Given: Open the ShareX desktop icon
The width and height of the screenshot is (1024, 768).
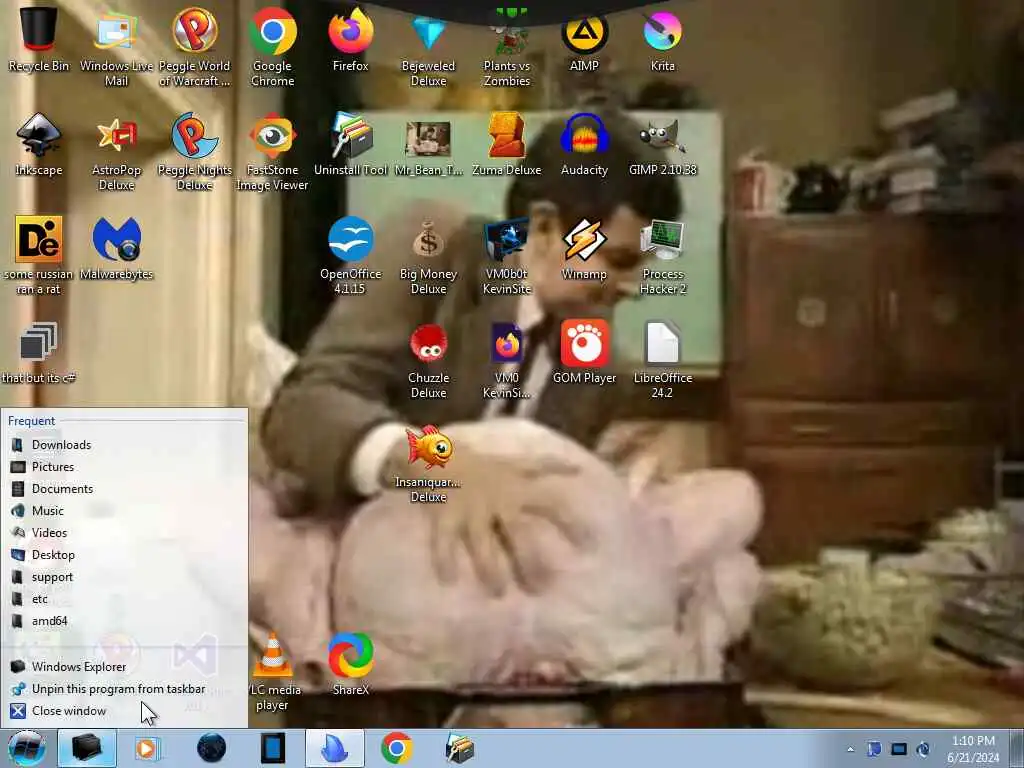Looking at the screenshot, I should point(351,664).
